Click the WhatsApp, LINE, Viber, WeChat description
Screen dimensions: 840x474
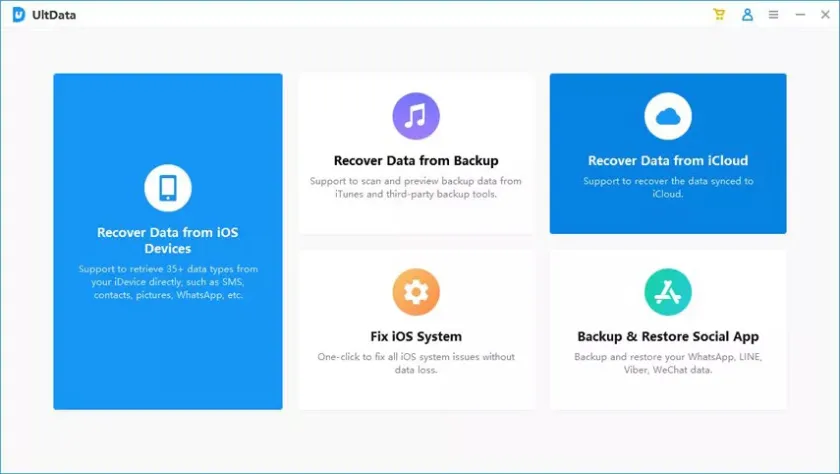coord(668,363)
